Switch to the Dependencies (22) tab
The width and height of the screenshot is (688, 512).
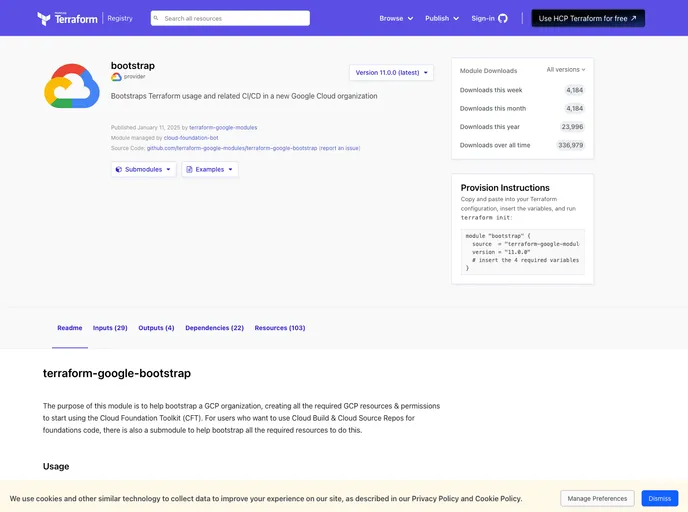215,328
